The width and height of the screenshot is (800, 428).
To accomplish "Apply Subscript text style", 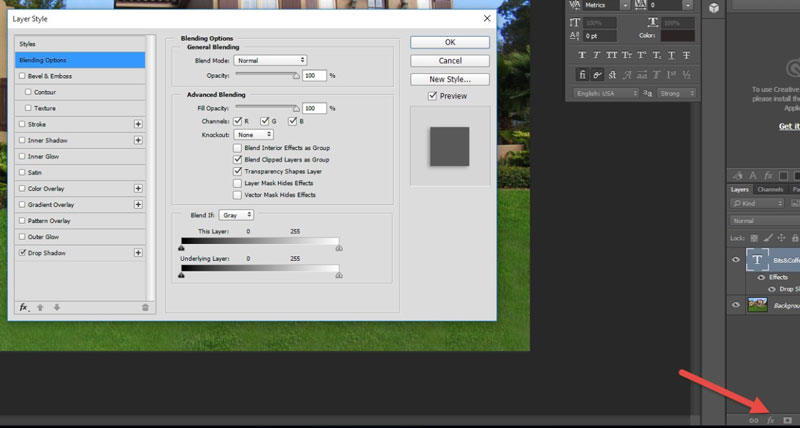I will point(657,55).
